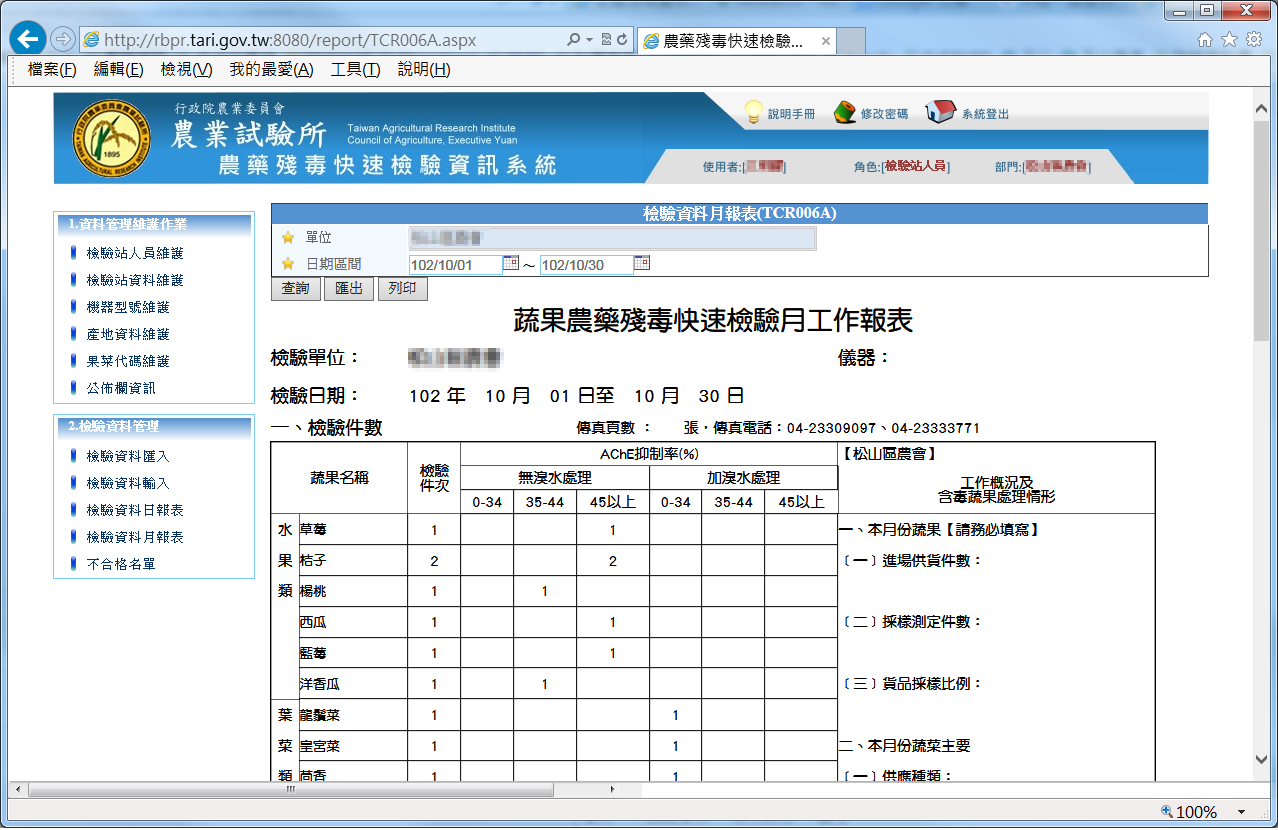This screenshot has height=830, width=1278.
Task: Click the 修改密碼 icon
Action: (844, 113)
